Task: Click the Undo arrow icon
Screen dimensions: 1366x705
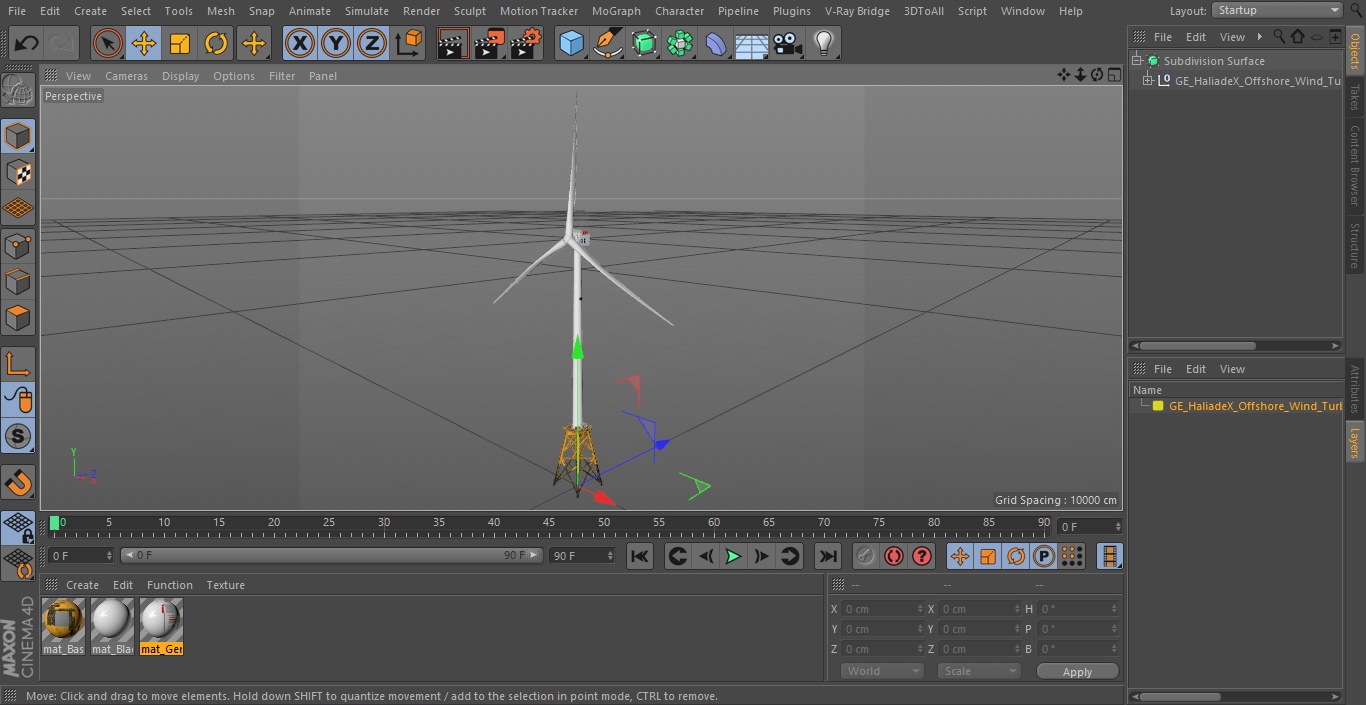Action: coord(27,44)
